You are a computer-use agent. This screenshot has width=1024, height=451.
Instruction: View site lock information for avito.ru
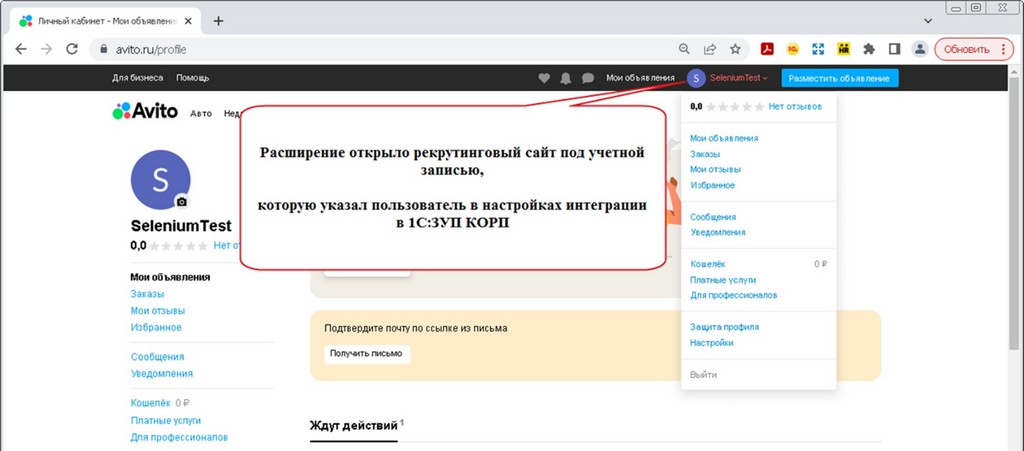click(x=103, y=49)
